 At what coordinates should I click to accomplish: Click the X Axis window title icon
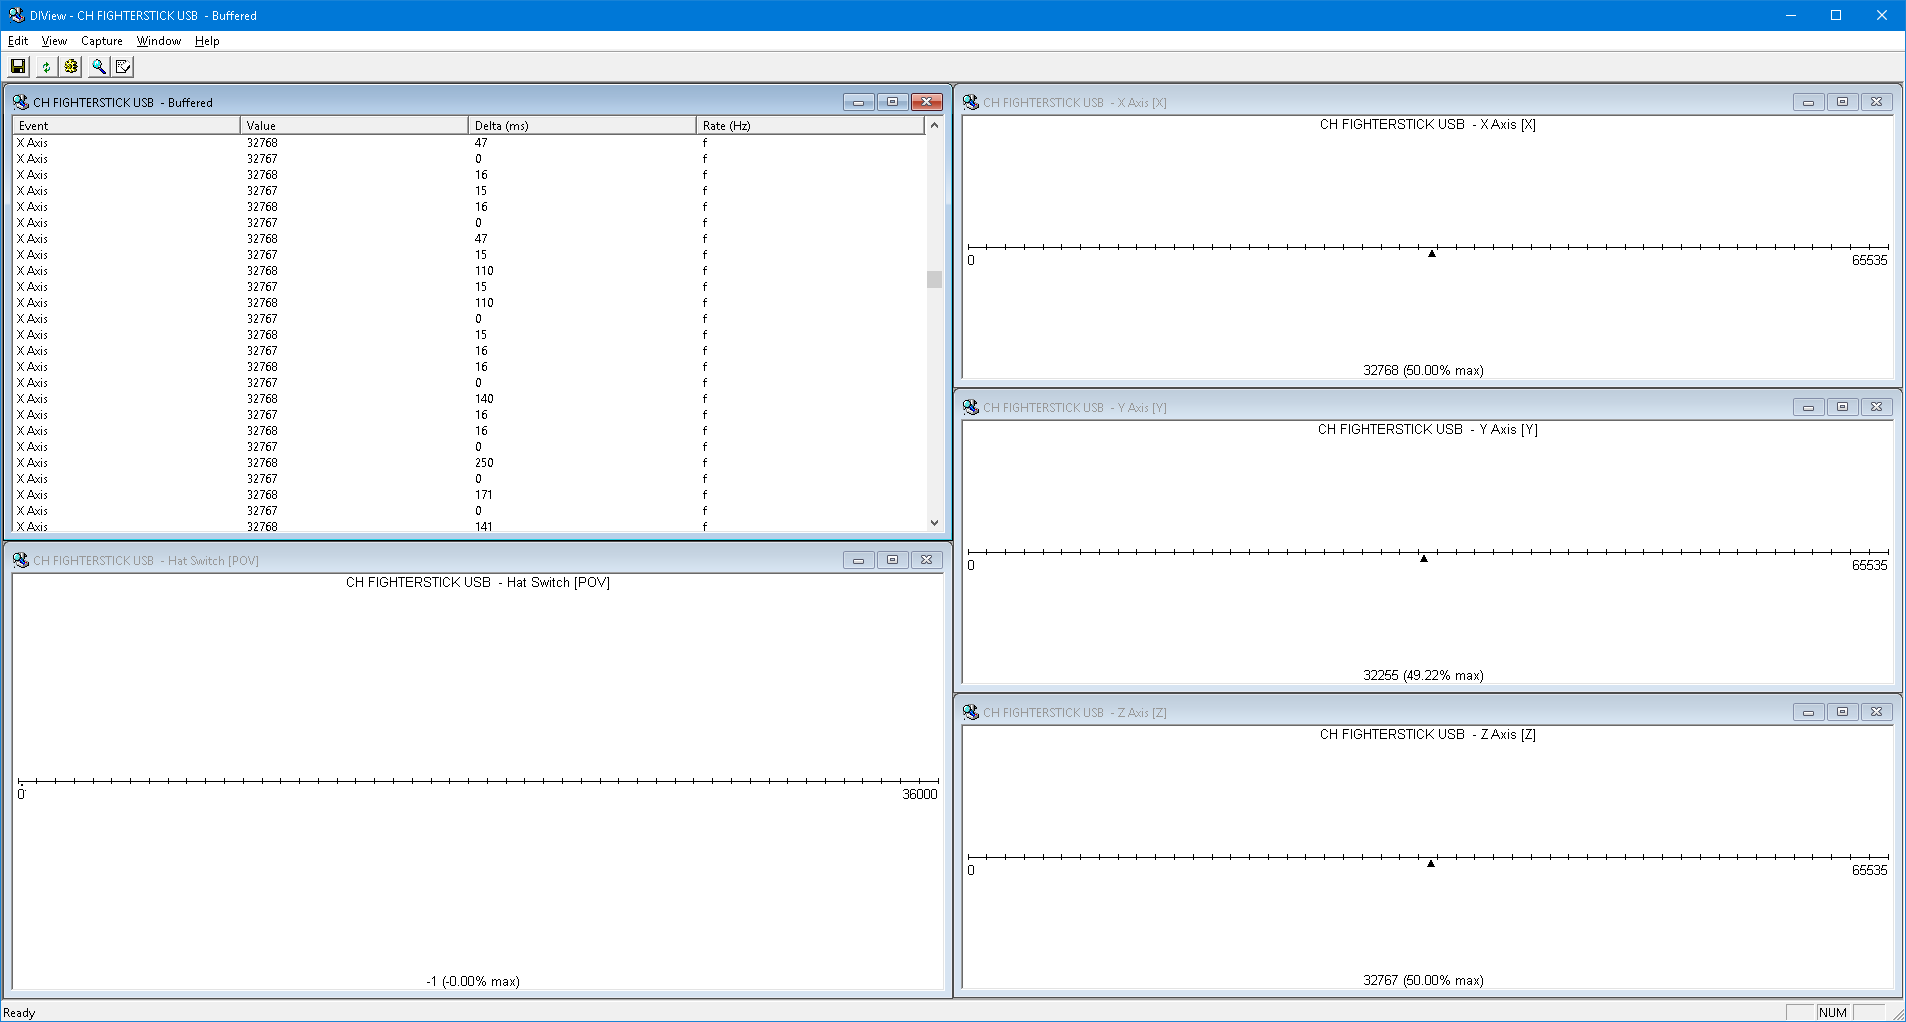[x=971, y=102]
